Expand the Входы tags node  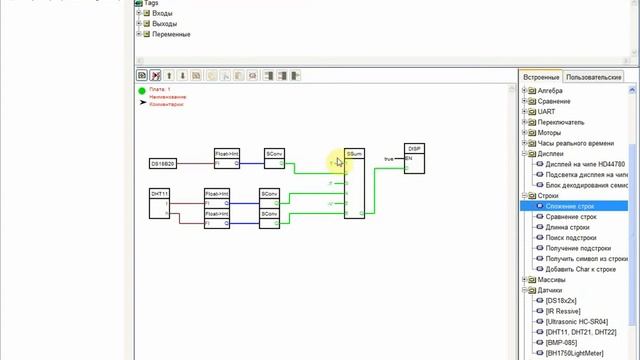139,13
